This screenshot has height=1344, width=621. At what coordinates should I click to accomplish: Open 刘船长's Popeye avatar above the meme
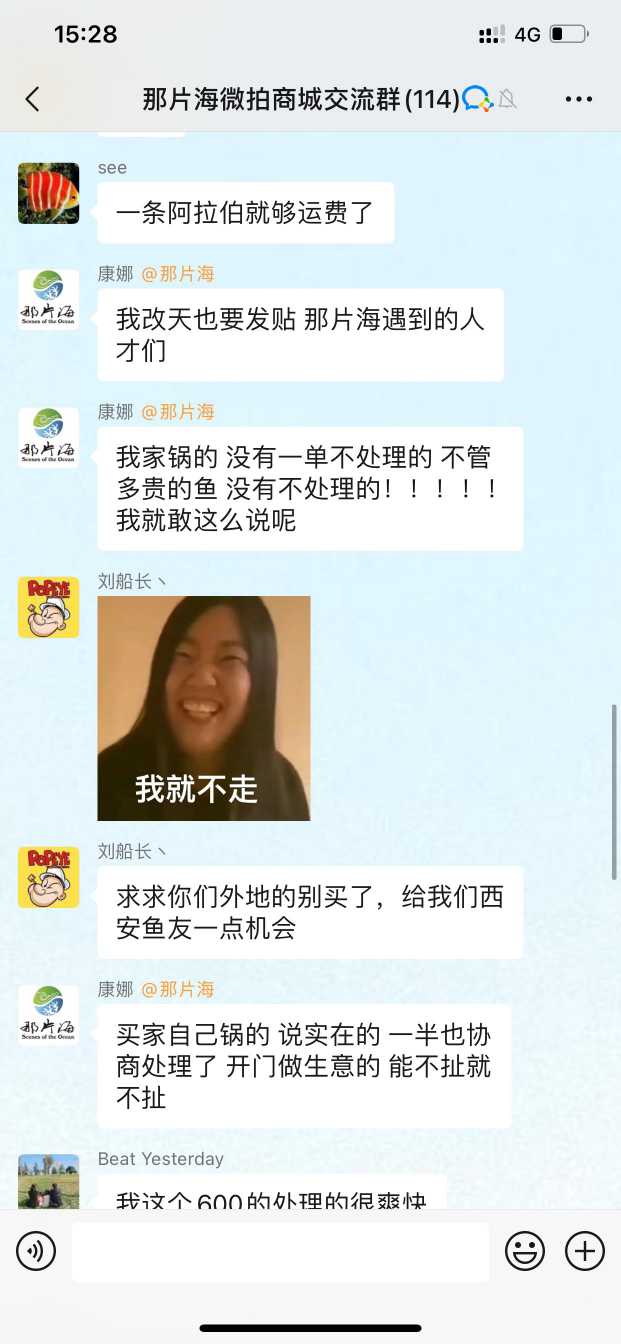(48, 607)
